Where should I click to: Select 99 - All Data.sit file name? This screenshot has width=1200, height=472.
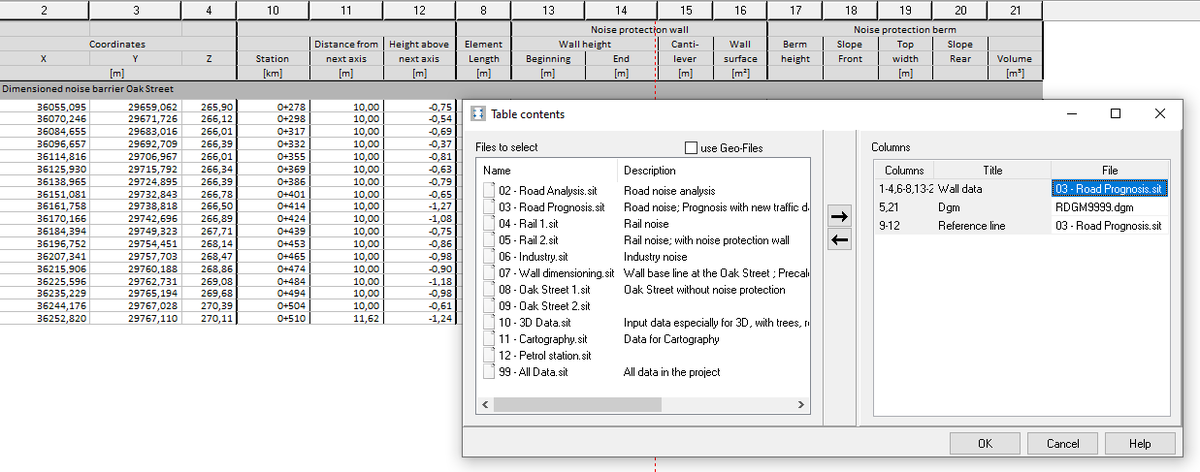532,372
